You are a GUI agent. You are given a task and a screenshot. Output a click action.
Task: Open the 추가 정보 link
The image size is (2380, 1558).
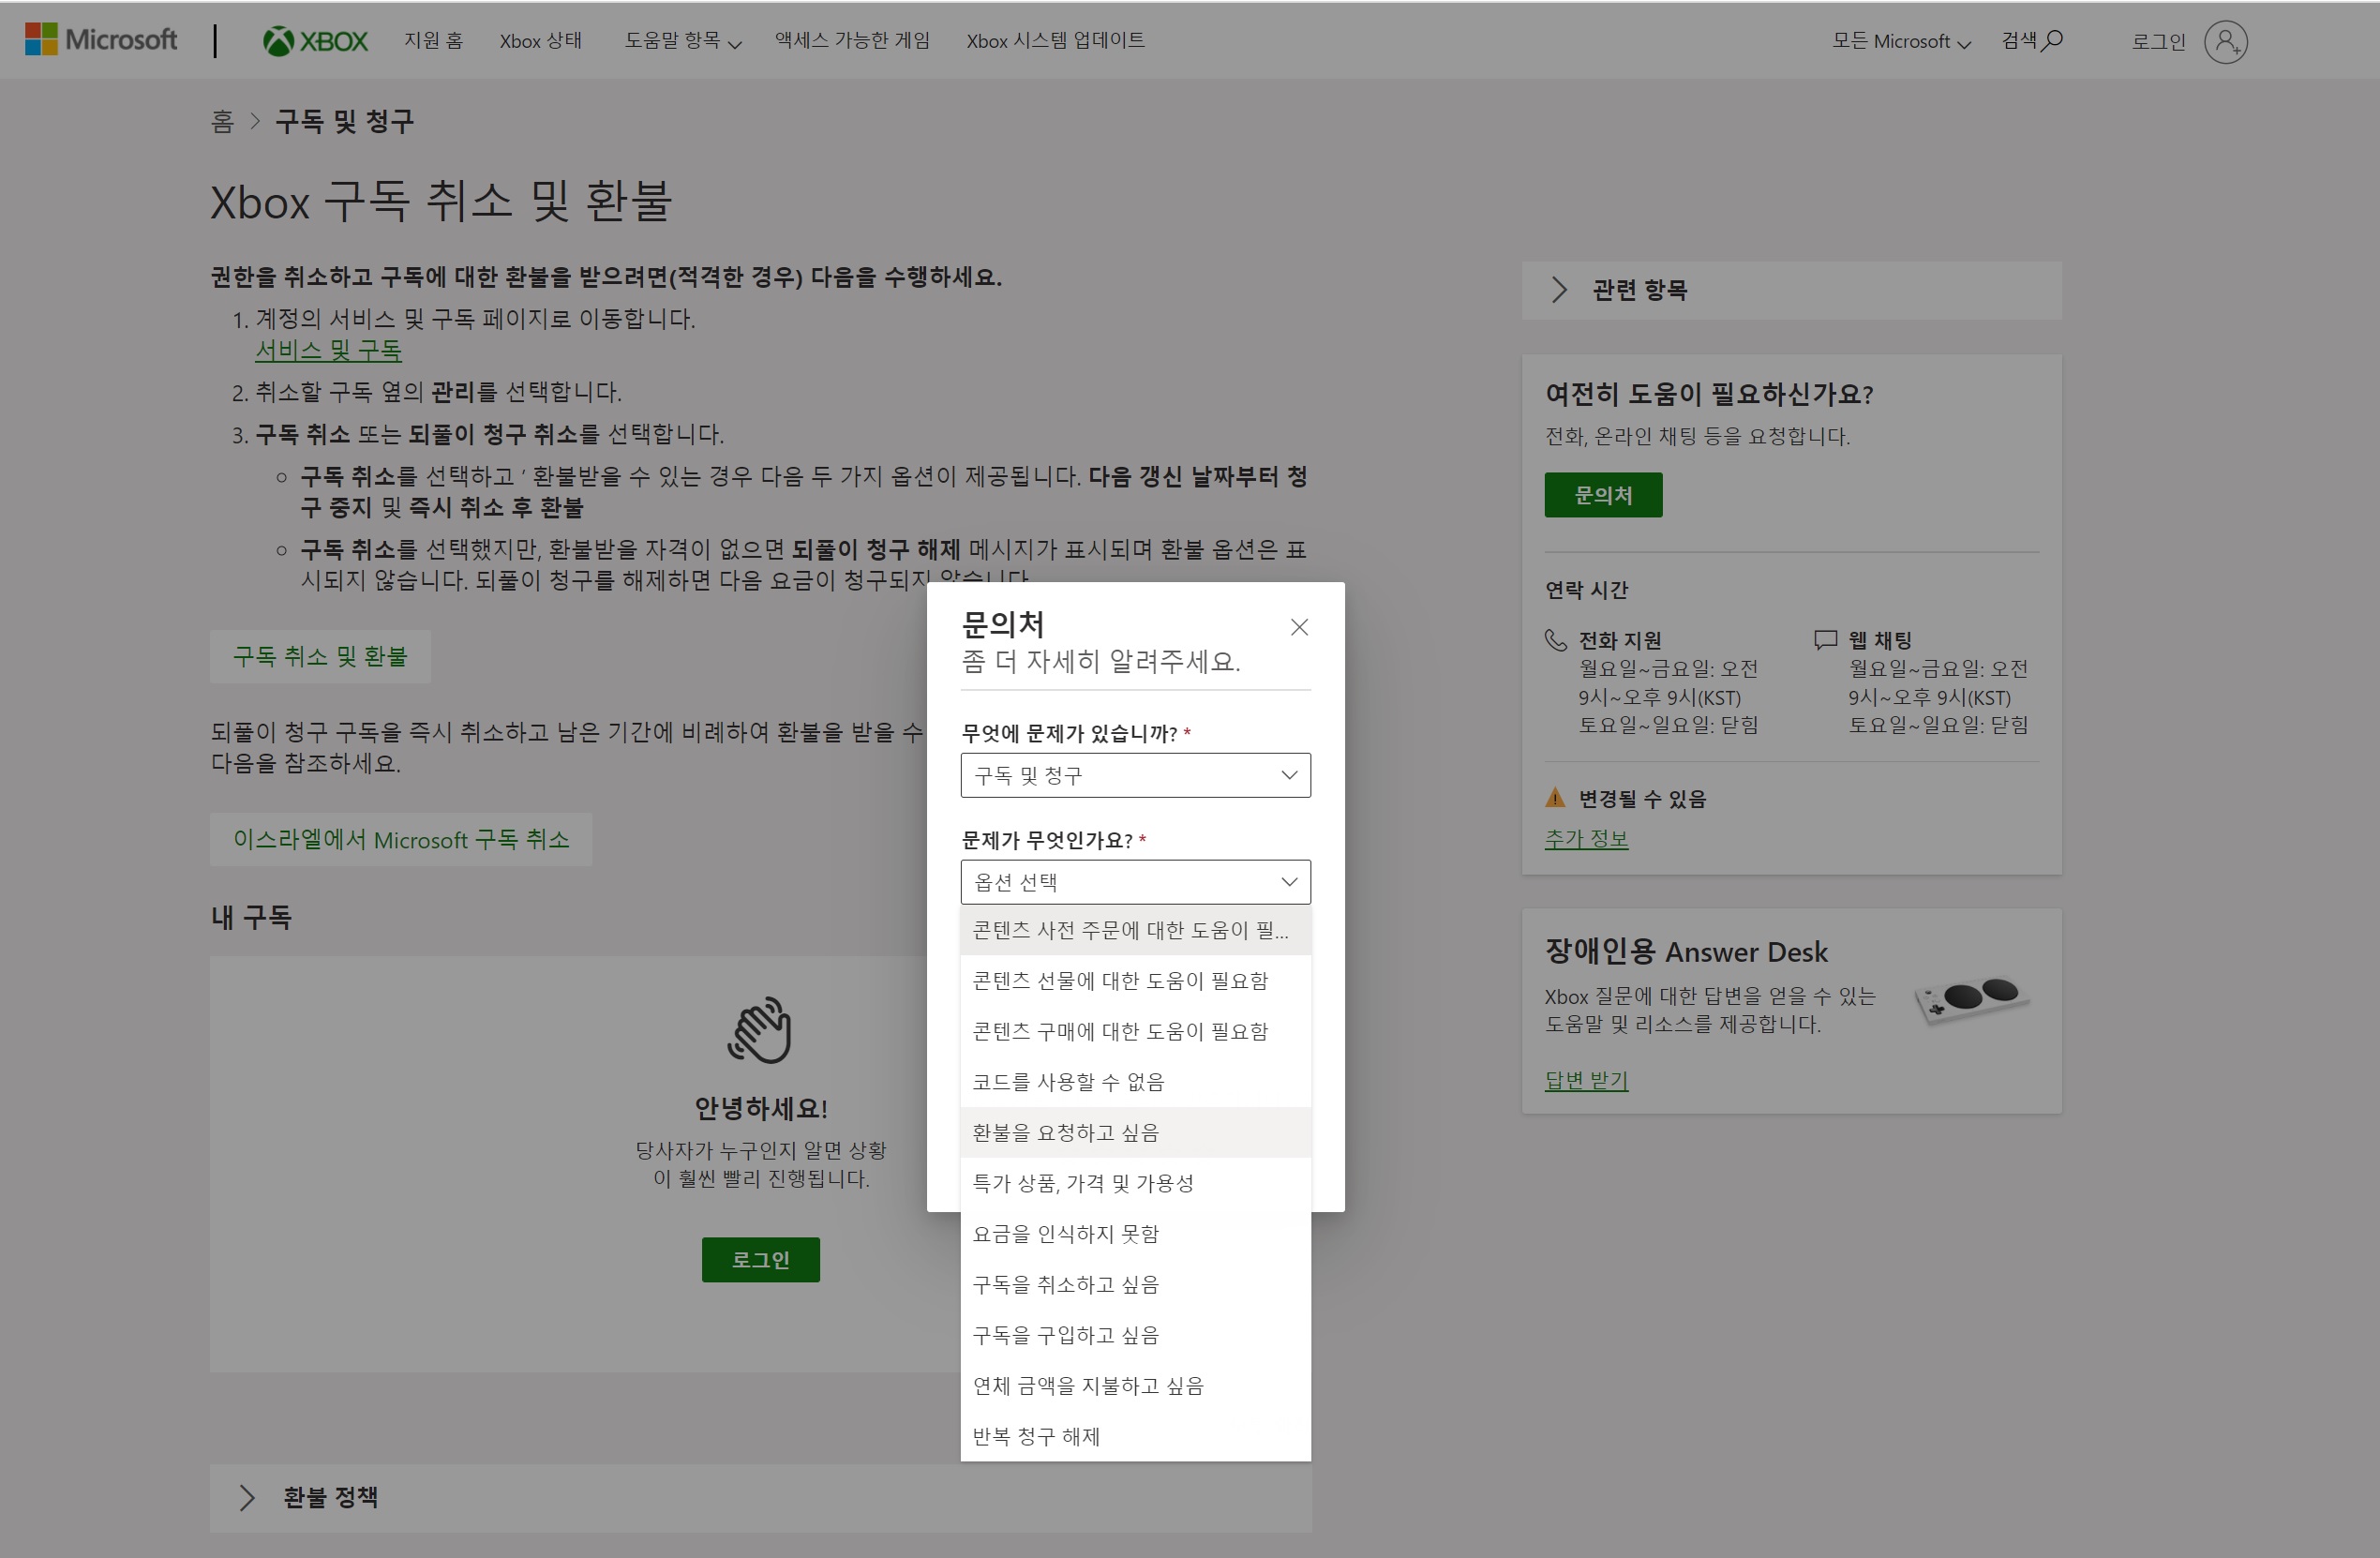[1586, 838]
